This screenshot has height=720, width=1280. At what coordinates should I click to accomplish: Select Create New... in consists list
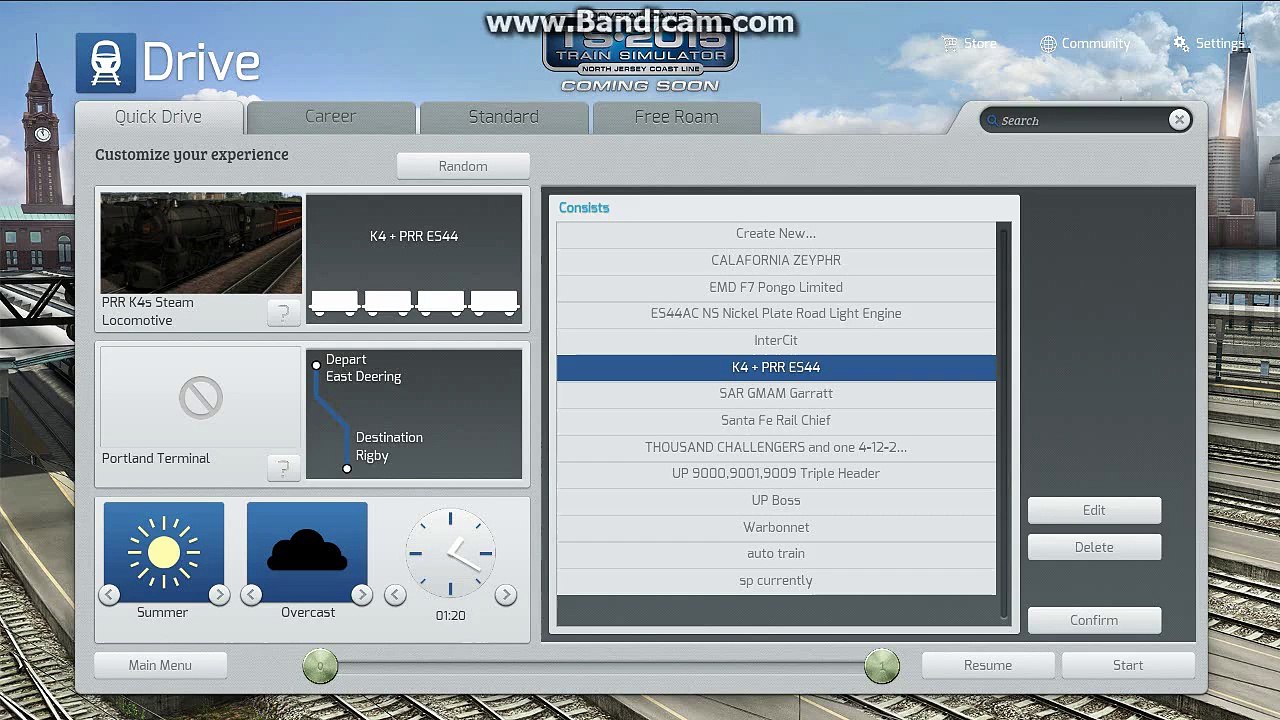(x=776, y=234)
